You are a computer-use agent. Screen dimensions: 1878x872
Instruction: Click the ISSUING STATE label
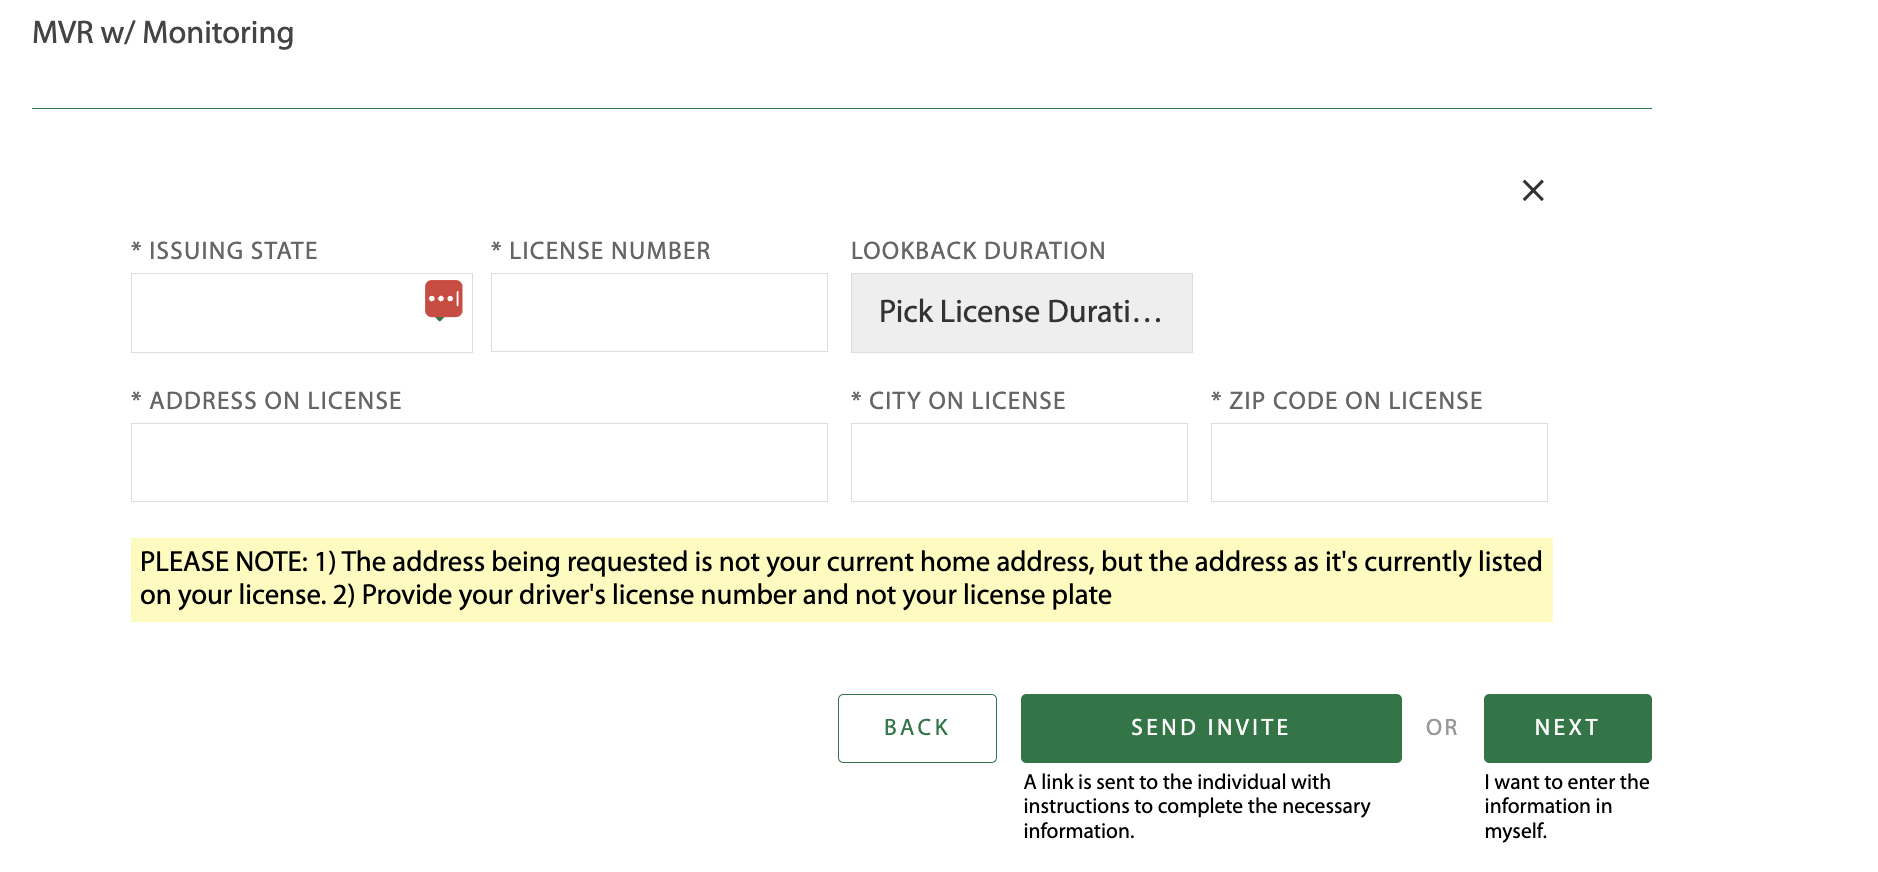coord(225,251)
